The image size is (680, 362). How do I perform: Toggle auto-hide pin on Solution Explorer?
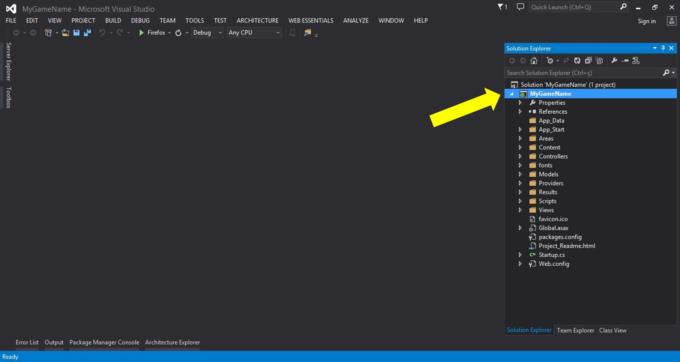click(663, 48)
